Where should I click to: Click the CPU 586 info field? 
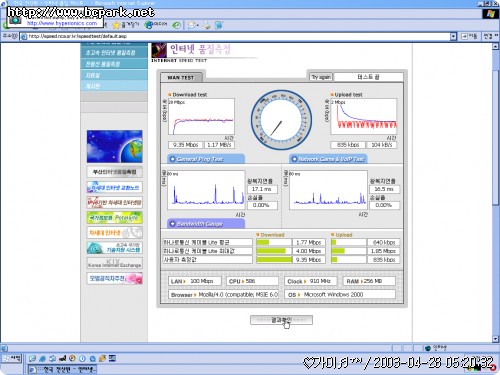click(252, 281)
